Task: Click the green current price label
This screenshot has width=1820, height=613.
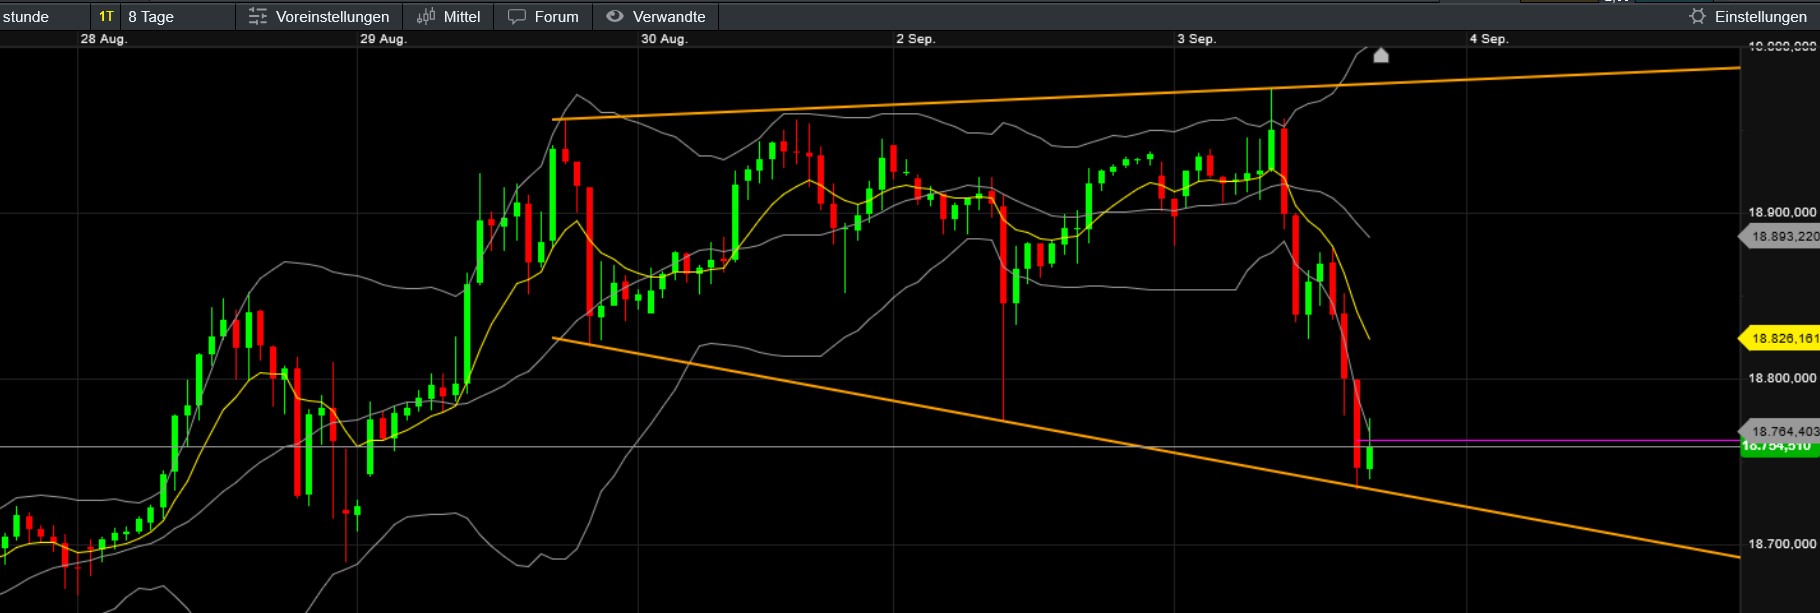Action: [x=1780, y=448]
